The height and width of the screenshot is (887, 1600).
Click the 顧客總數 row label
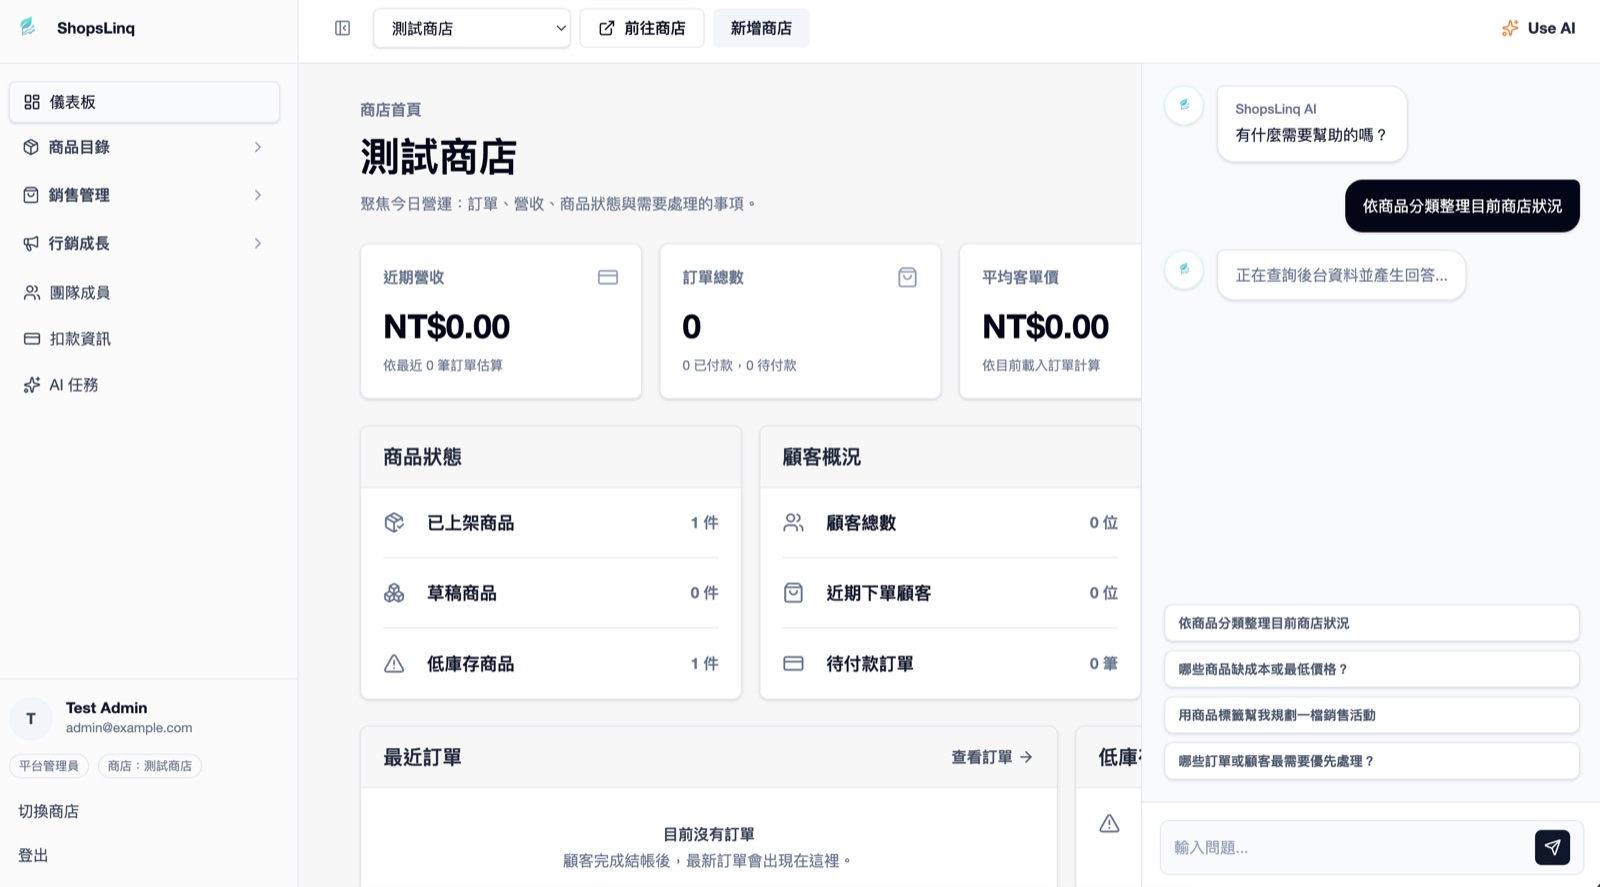(861, 522)
